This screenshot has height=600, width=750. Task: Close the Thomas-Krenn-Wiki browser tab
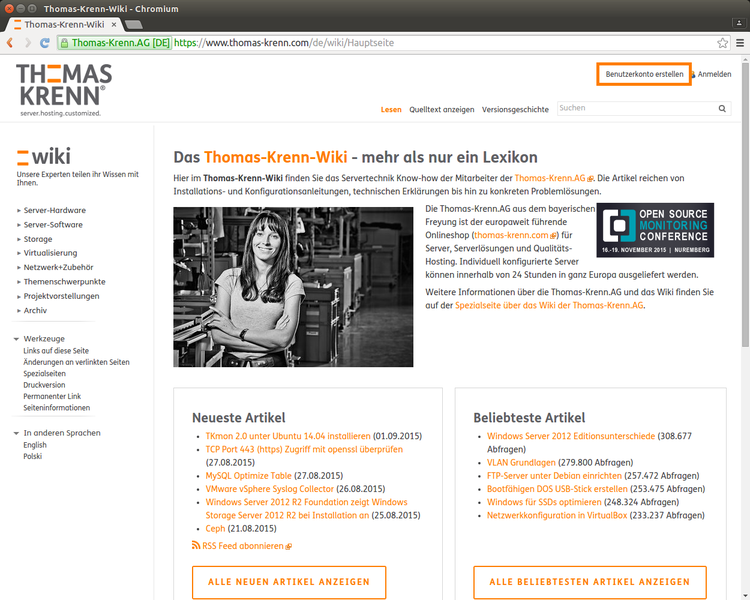pyautogui.click(x=114, y=24)
